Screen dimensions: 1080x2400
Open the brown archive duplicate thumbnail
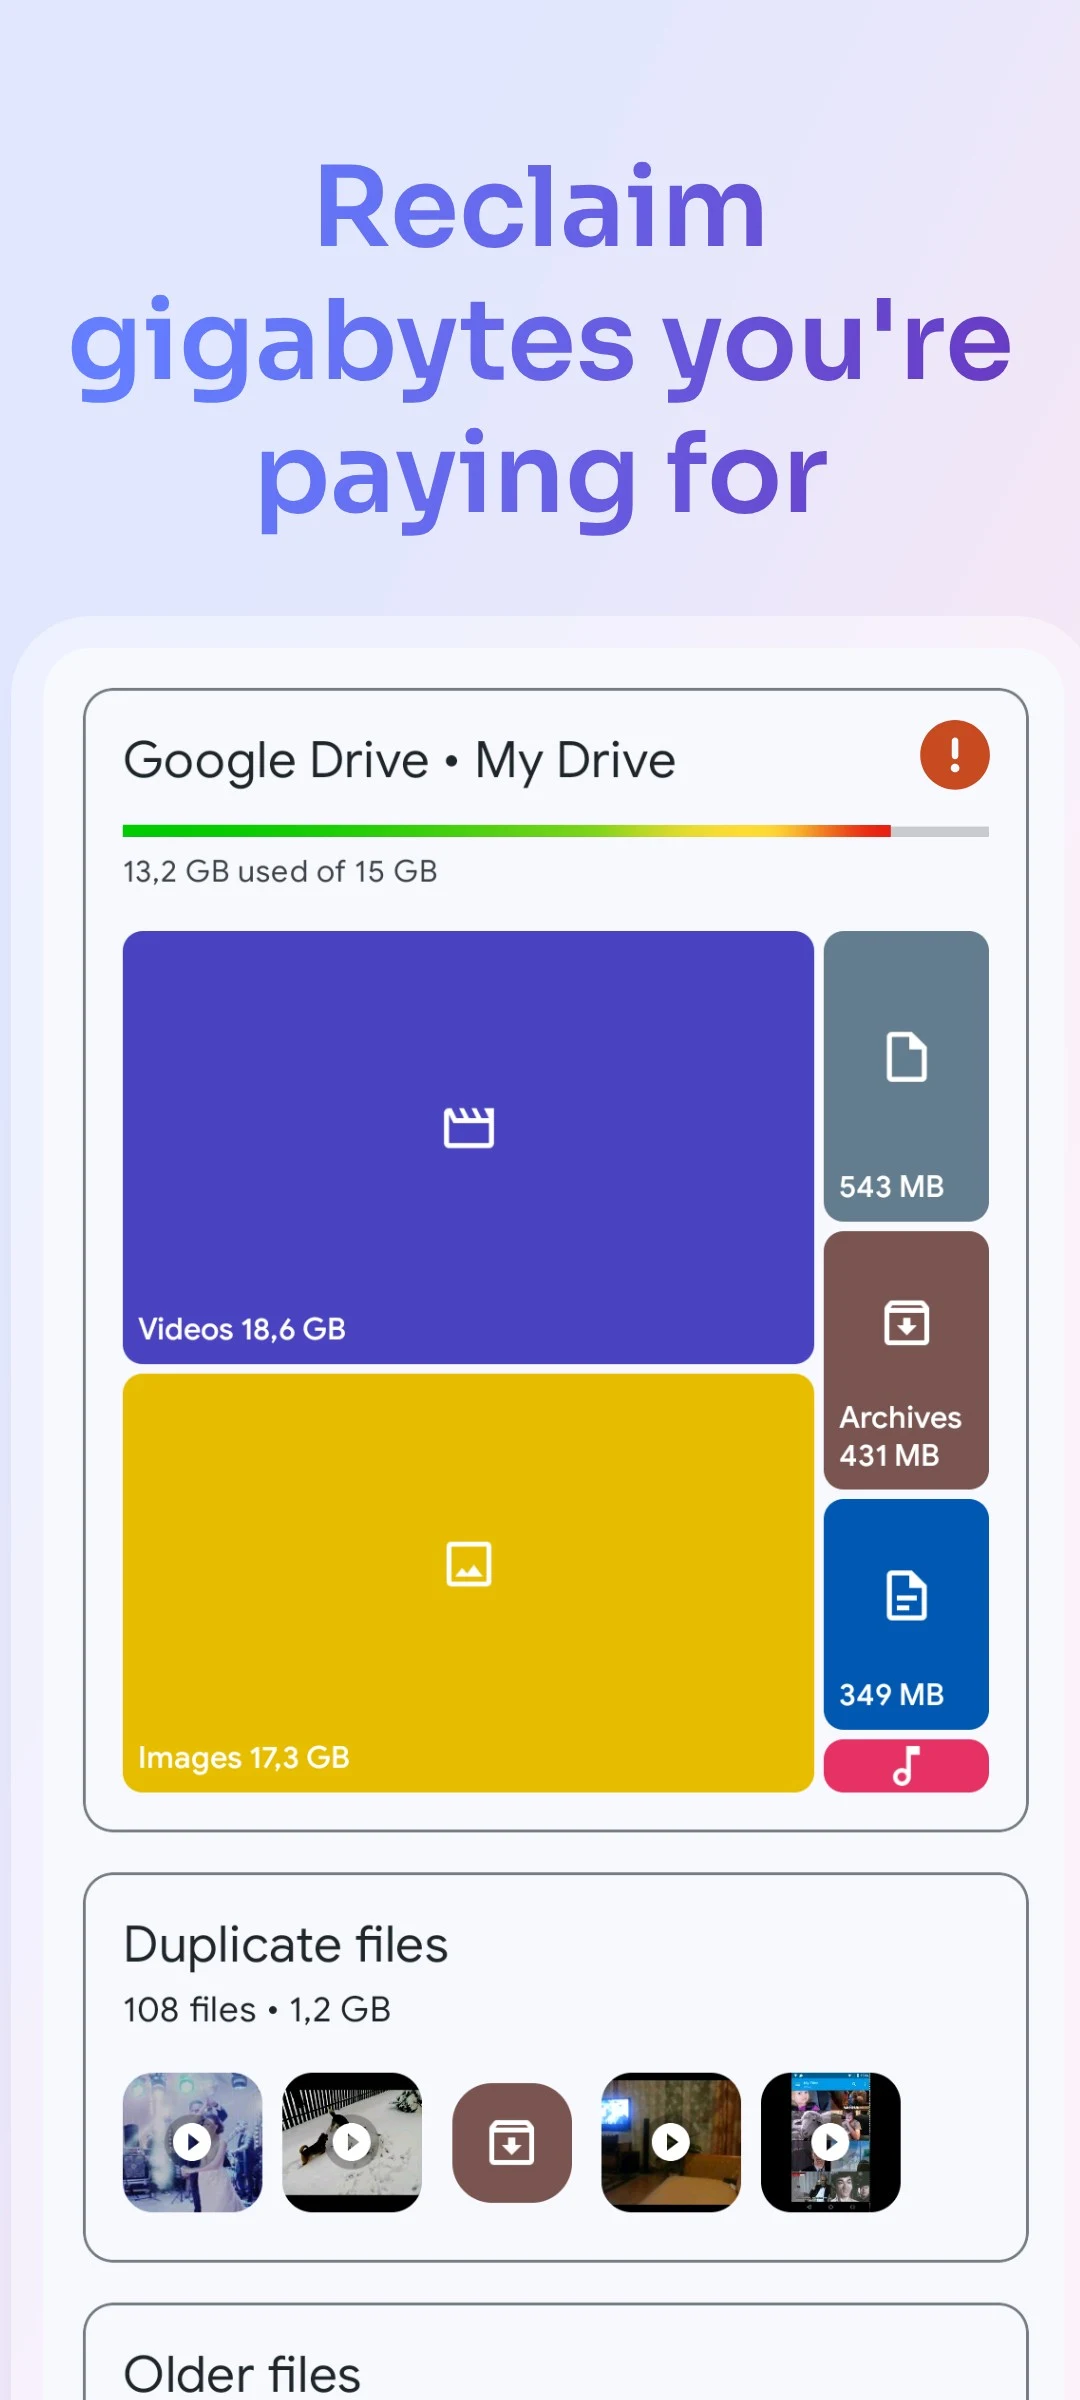point(511,2142)
